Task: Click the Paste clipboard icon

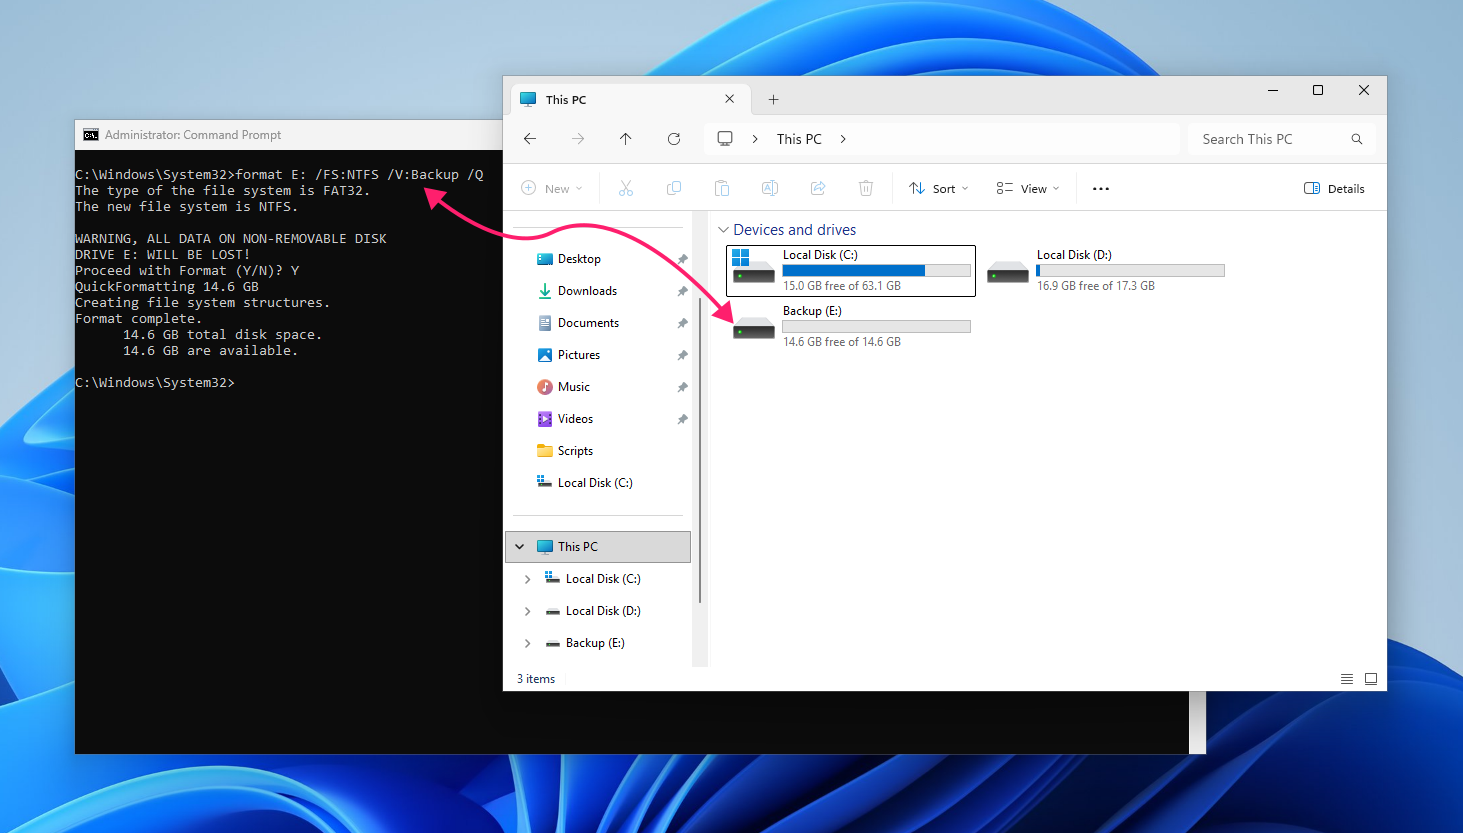Action: [x=722, y=188]
